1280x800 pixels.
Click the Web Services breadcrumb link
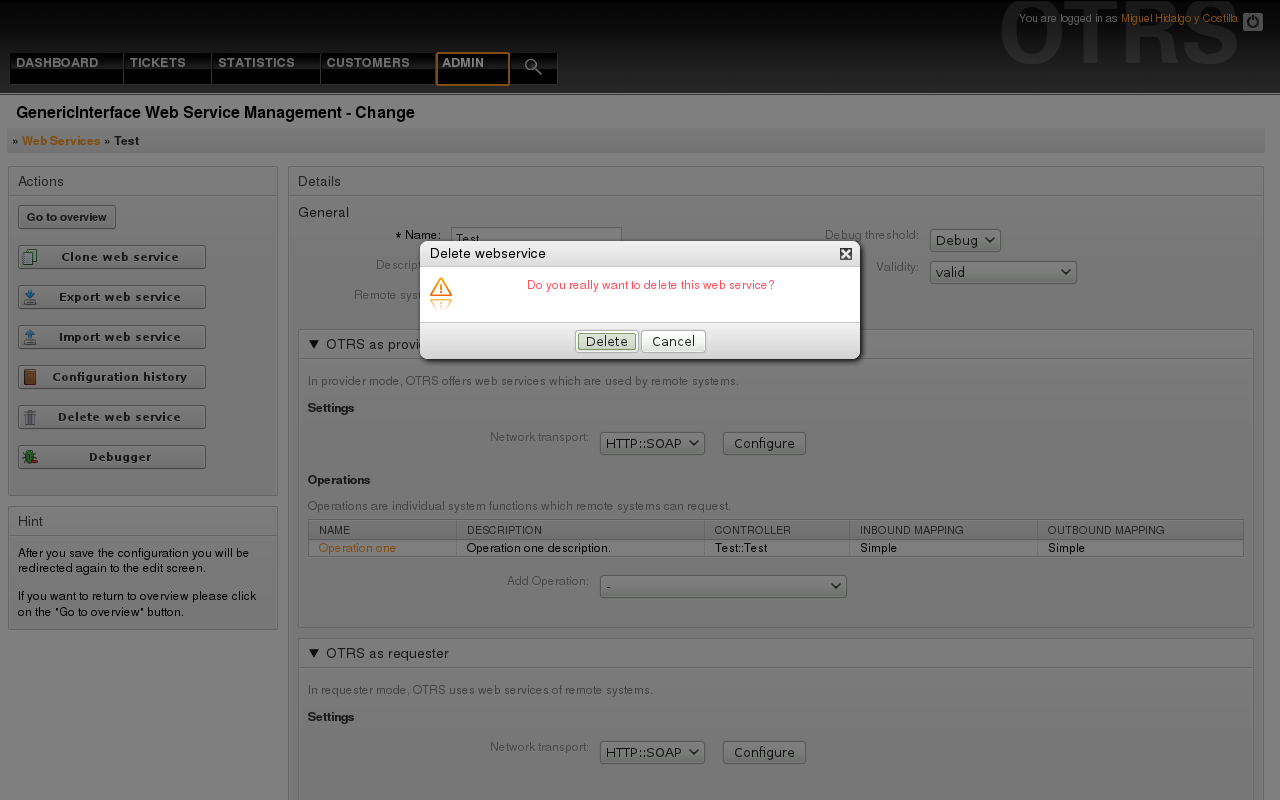(x=61, y=141)
